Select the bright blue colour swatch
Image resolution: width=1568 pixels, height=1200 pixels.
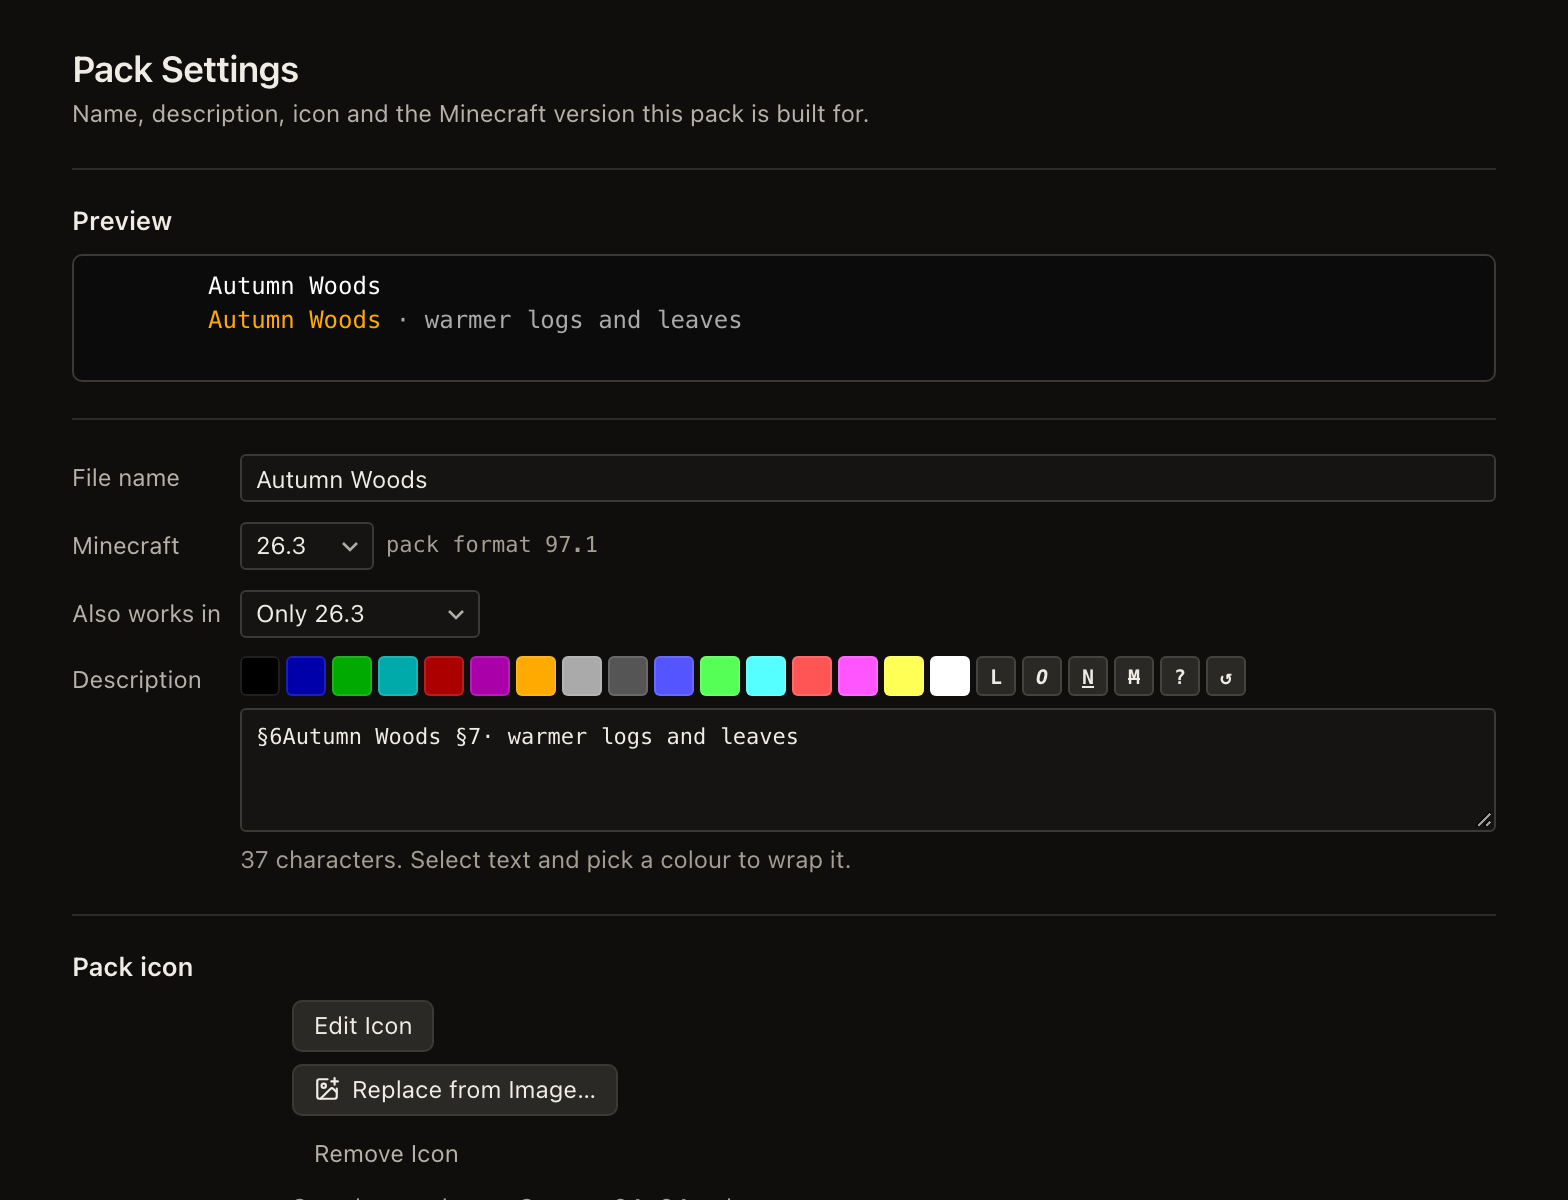674,676
